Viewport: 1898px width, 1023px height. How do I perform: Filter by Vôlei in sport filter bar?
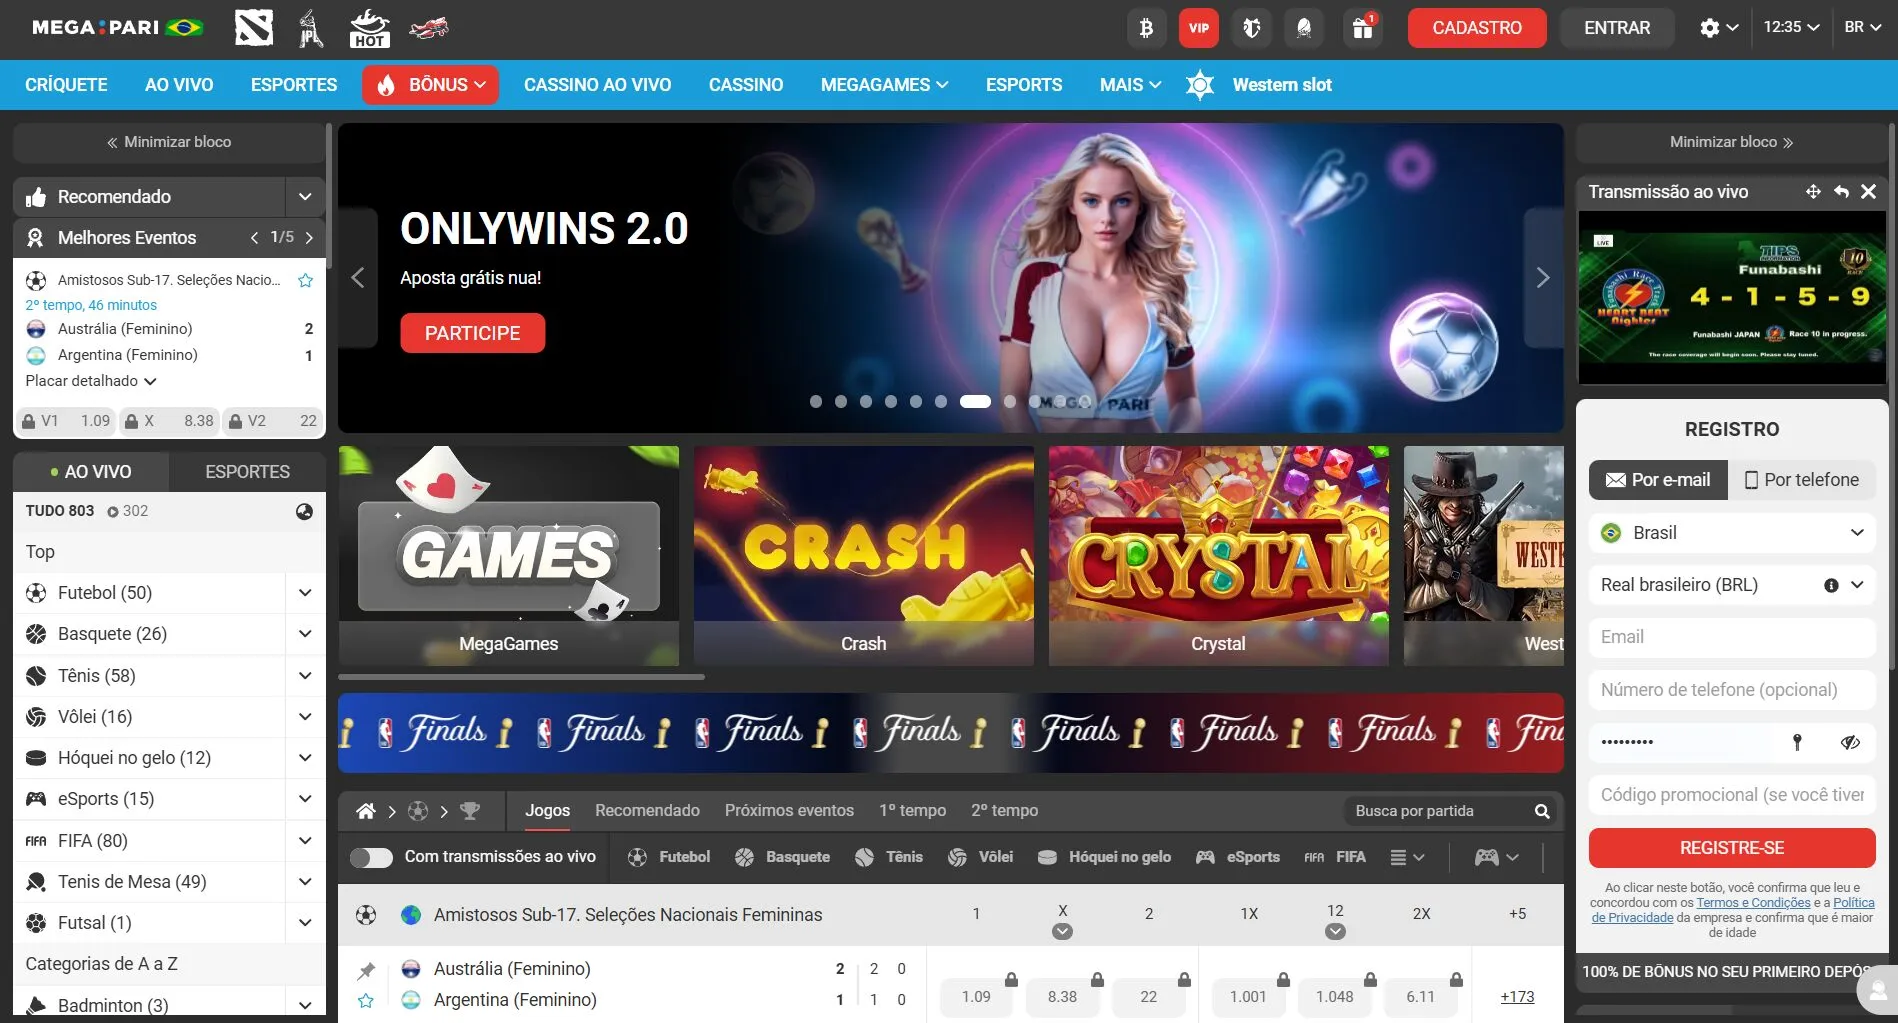980,858
